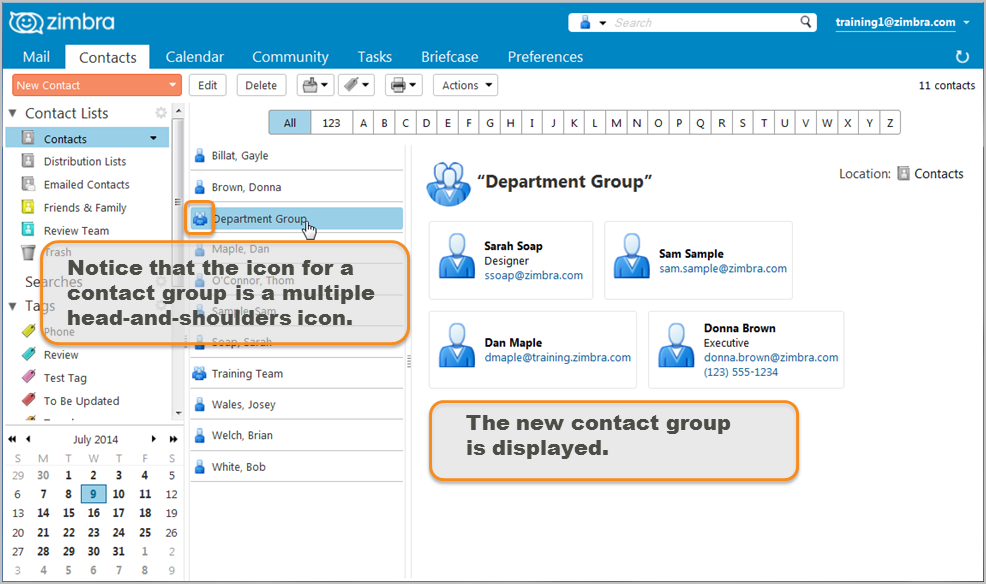
Task: Click donna.brown@zimbra.com email link
Action: point(770,357)
